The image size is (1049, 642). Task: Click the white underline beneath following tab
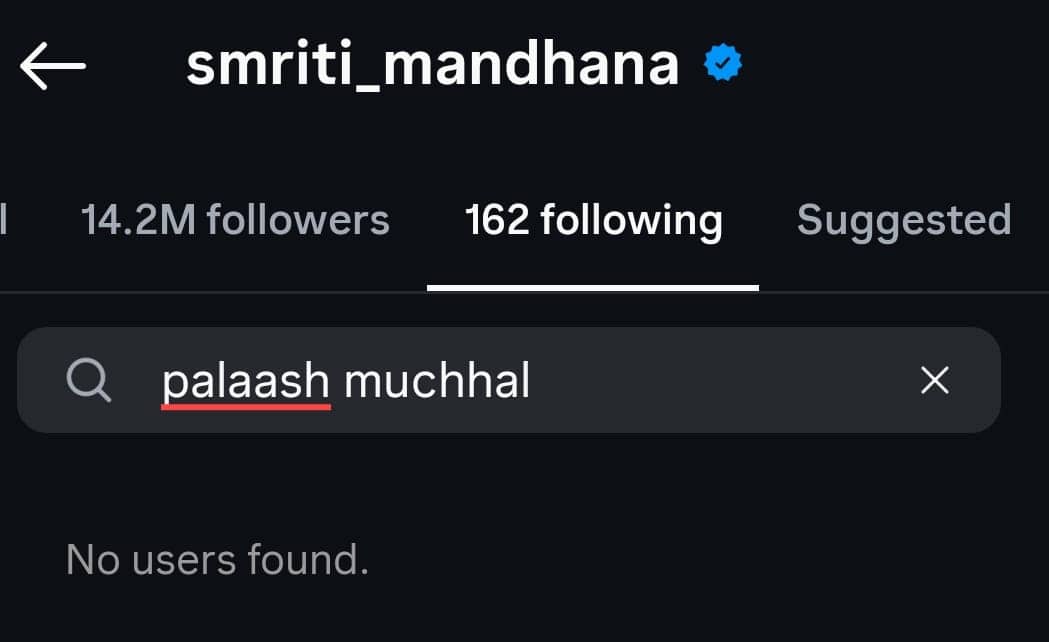pos(593,288)
